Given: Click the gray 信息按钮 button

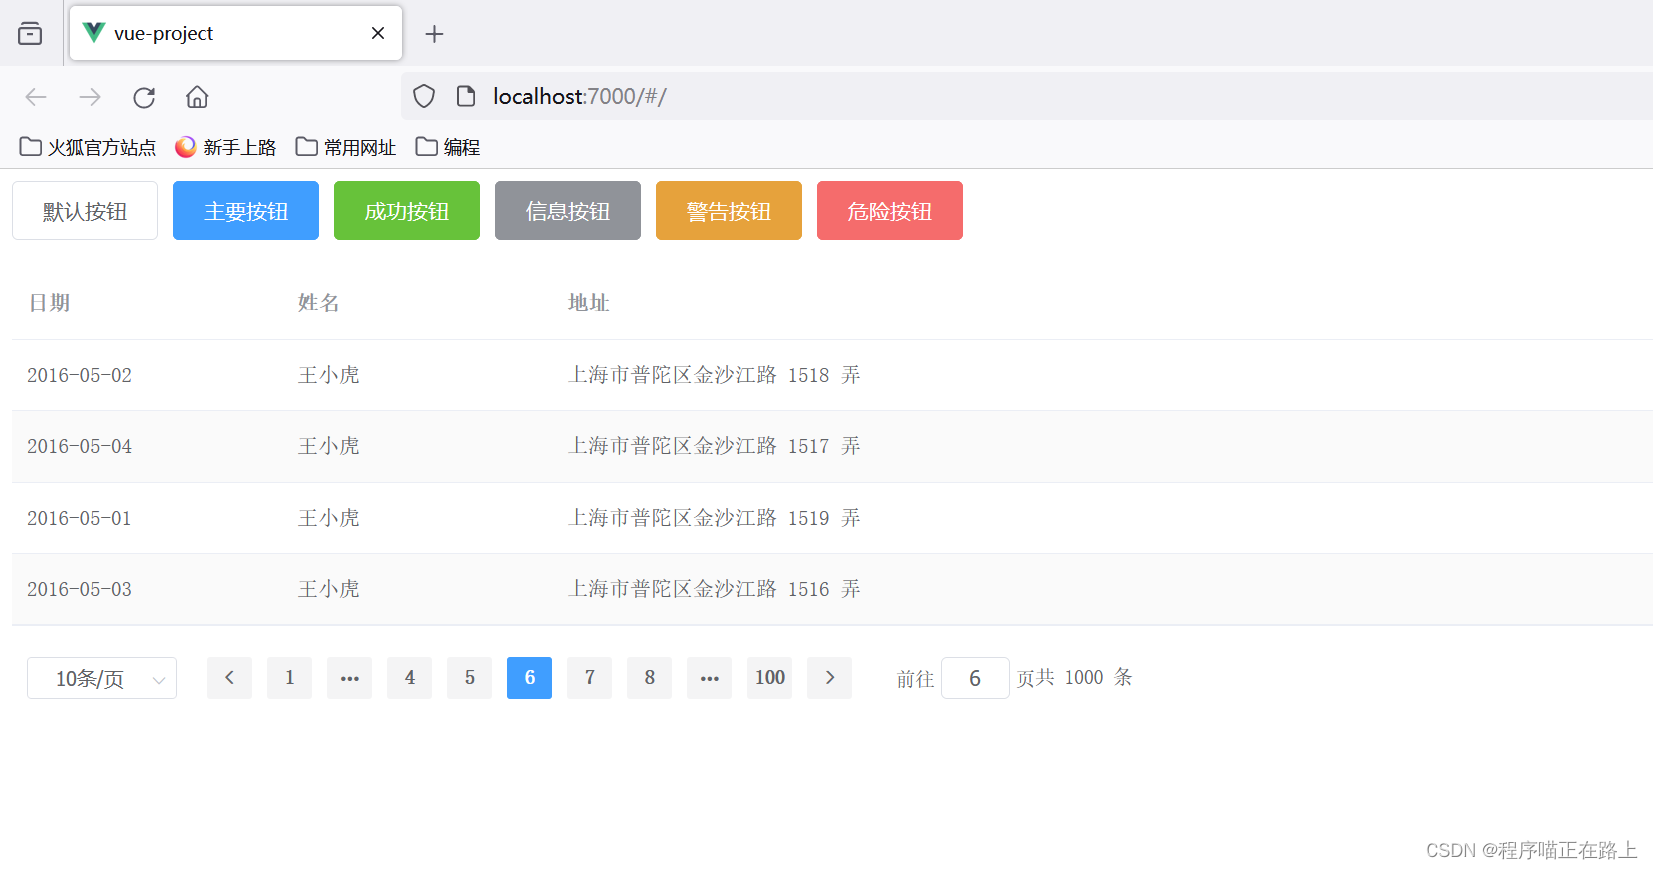Looking at the screenshot, I should pyautogui.click(x=568, y=211).
